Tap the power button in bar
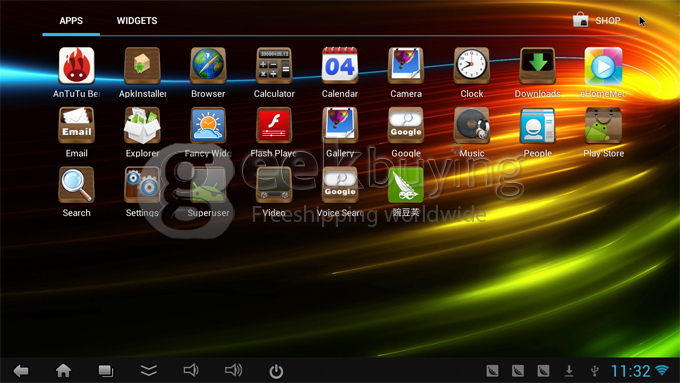680x383 pixels. click(276, 371)
